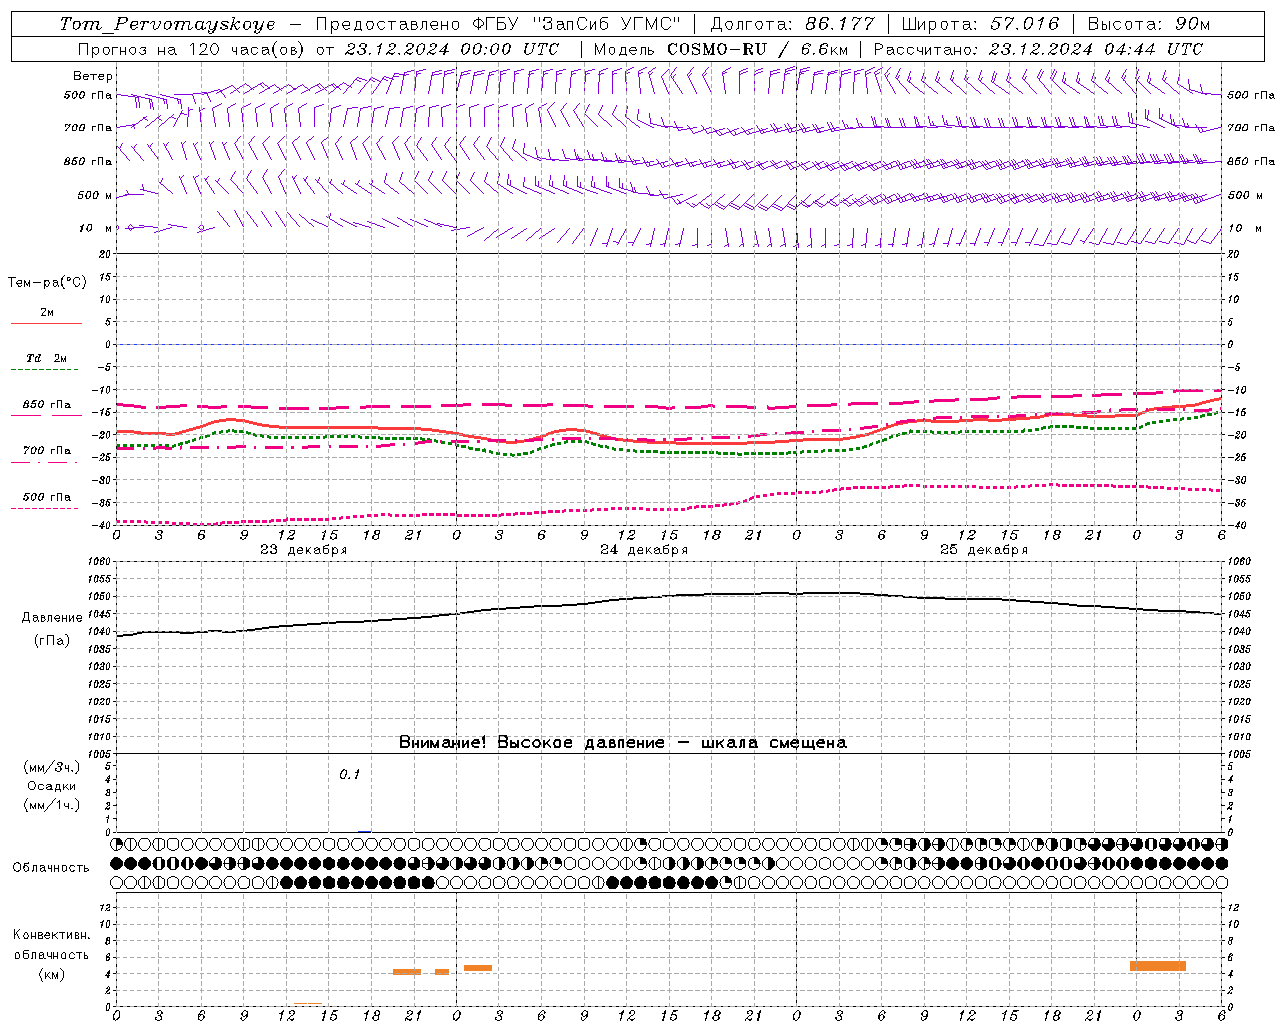Screen dimensions: 1280x1024
Task: Click '500 гПа' in the temperature legend
Action: [47, 497]
